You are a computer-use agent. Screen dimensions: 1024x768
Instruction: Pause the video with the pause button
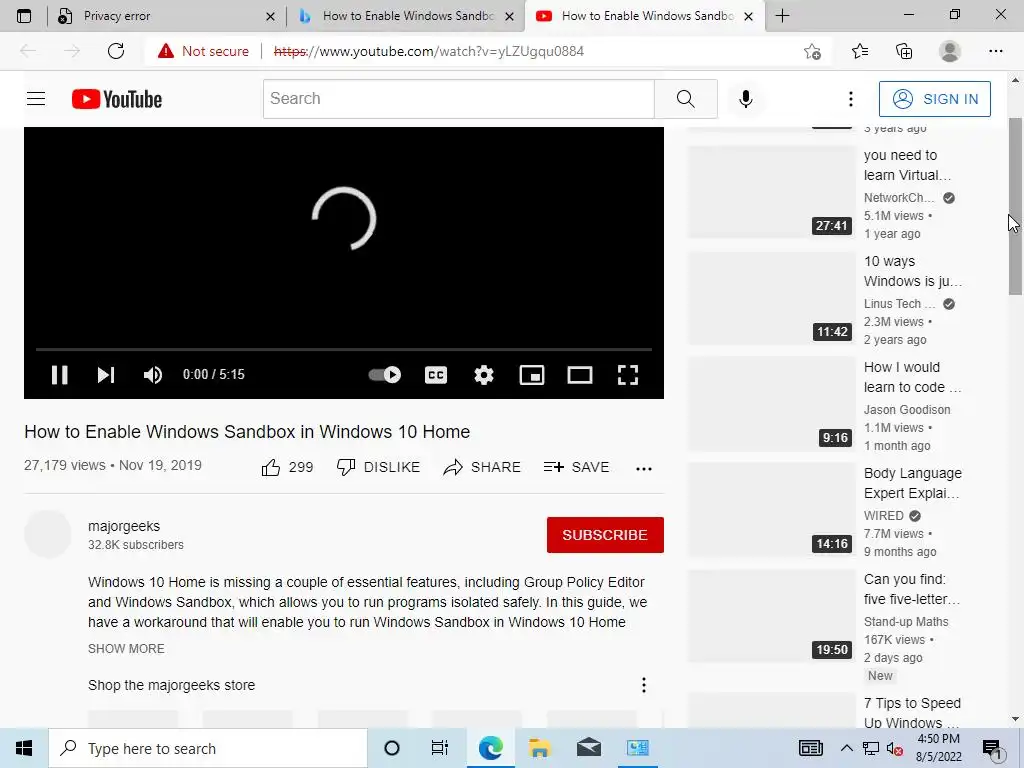point(59,375)
